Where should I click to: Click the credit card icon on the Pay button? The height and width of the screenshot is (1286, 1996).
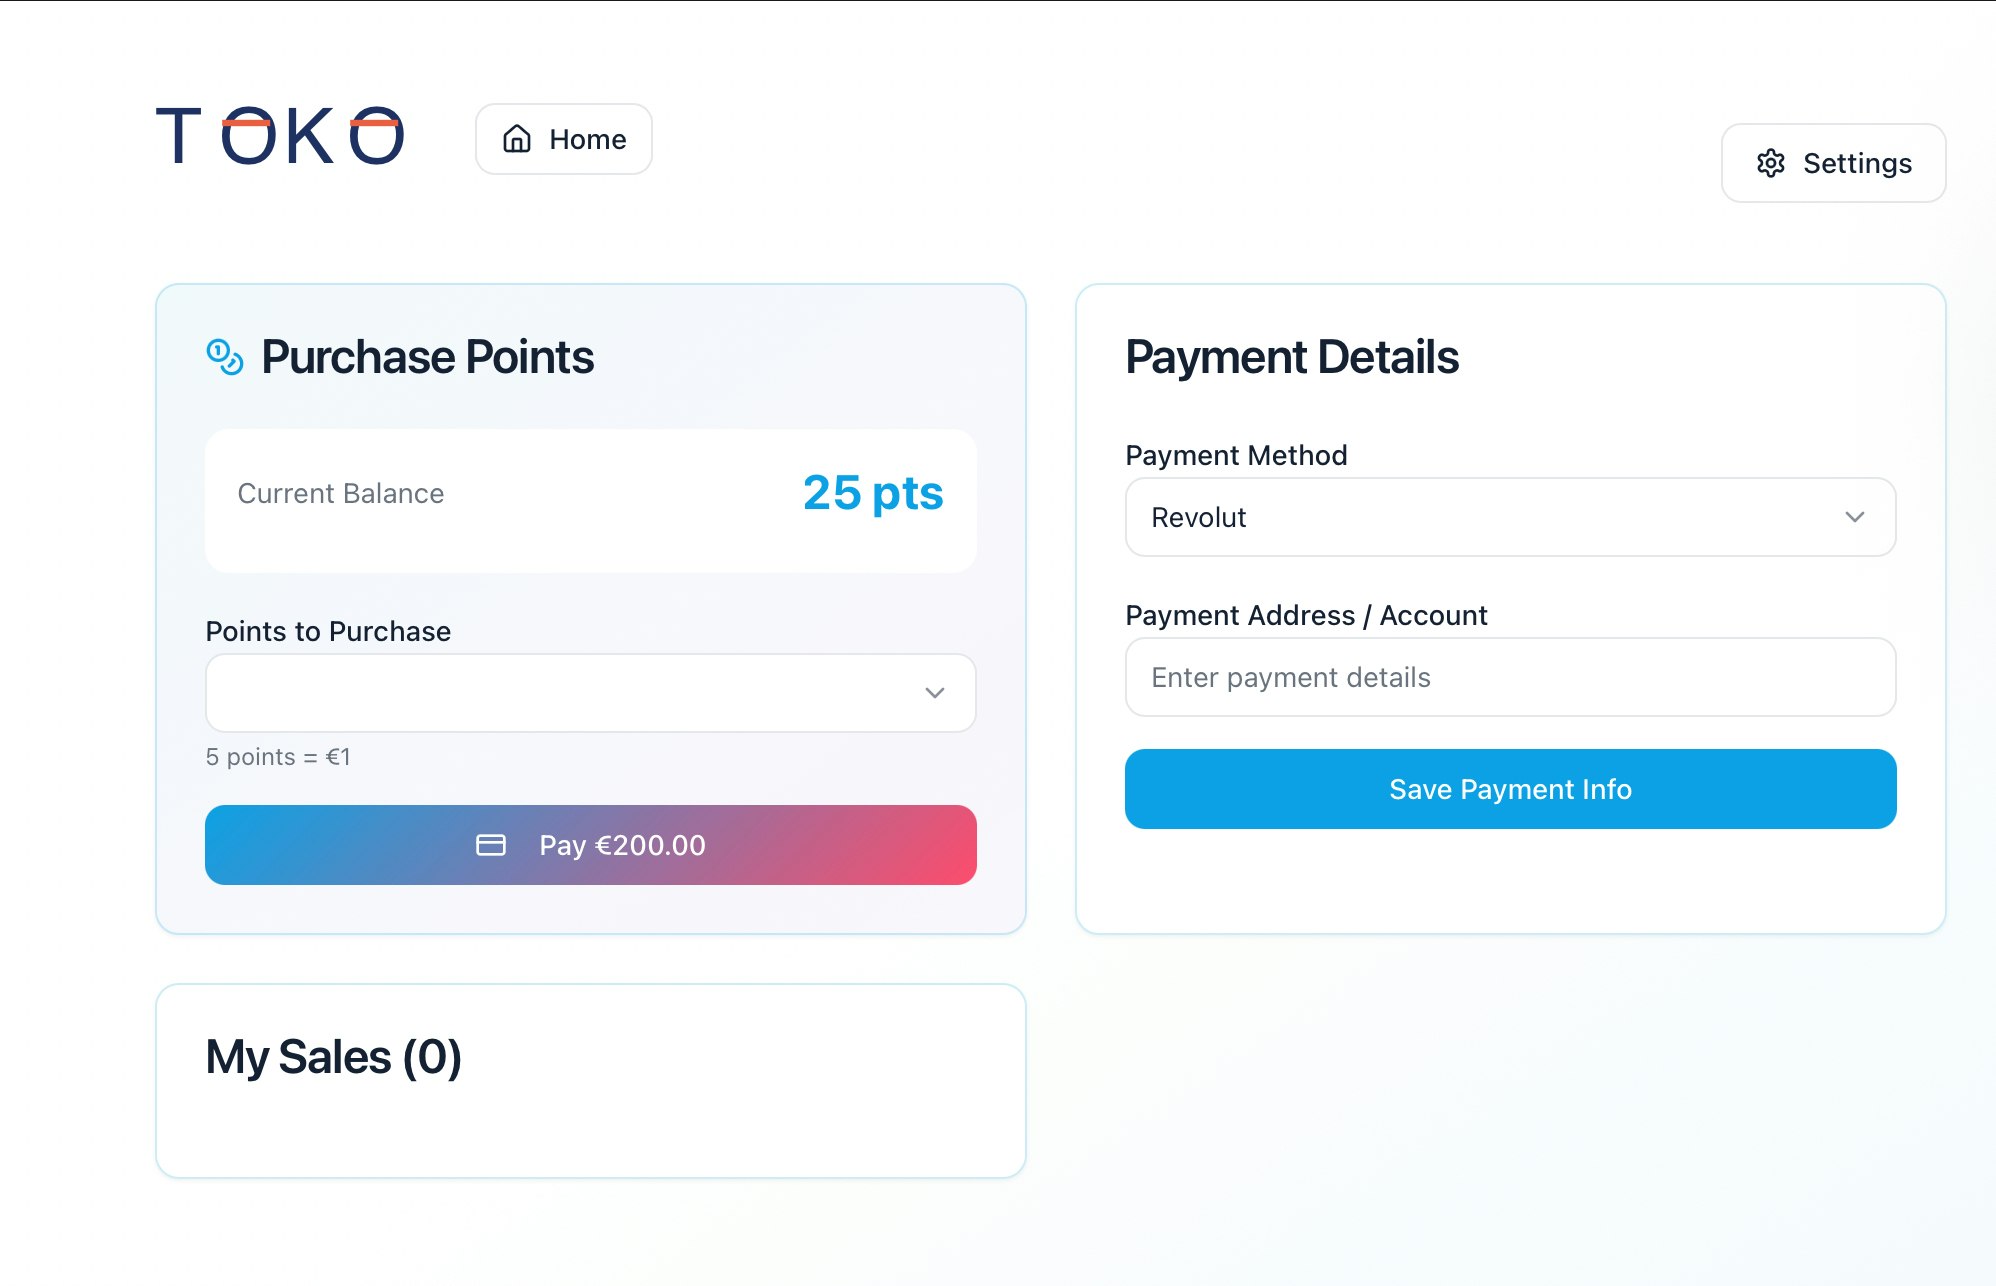pyautogui.click(x=491, y=845)
